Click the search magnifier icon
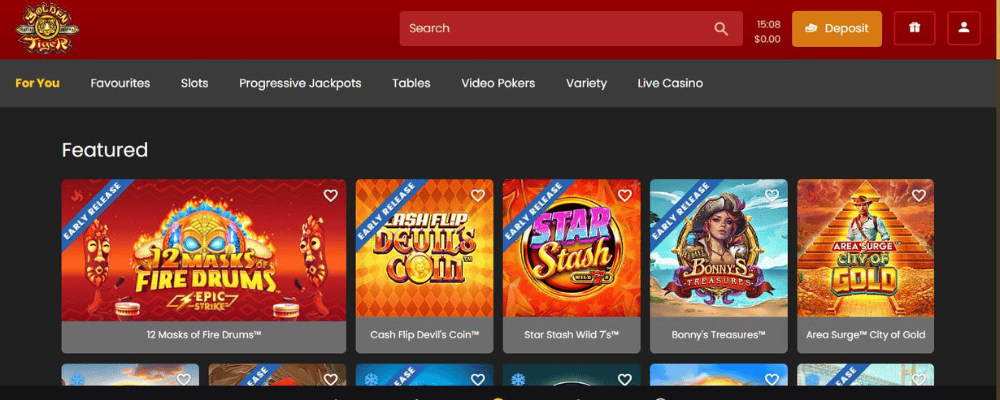The width and height of the screenshot is (1000, 400). pos(721,29)
